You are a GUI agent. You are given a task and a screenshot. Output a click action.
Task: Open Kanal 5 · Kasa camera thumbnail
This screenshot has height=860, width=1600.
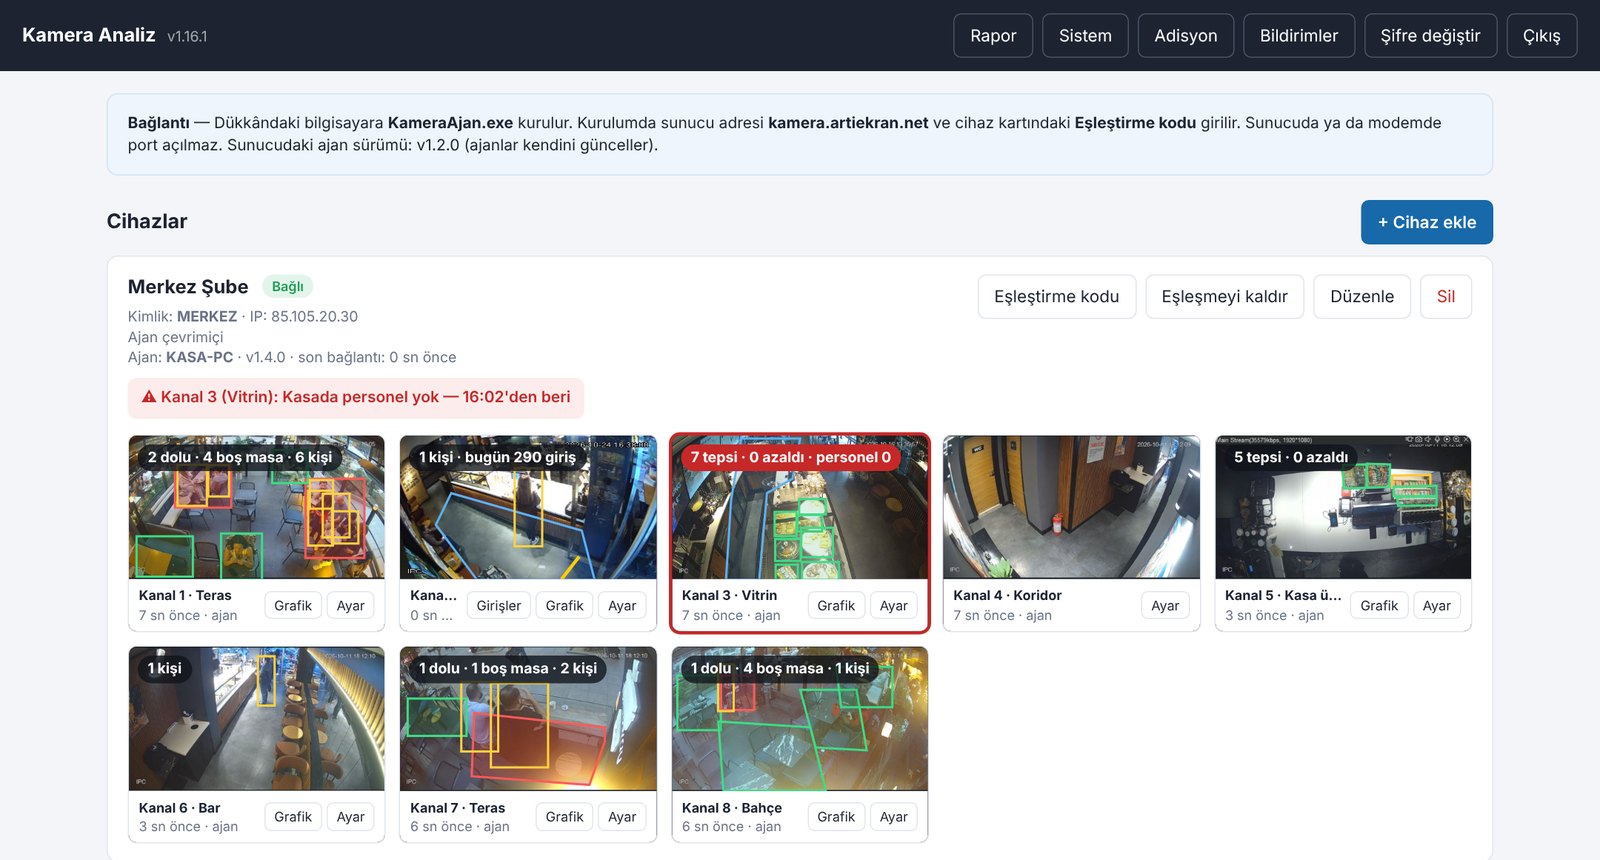click(1343, 507)
